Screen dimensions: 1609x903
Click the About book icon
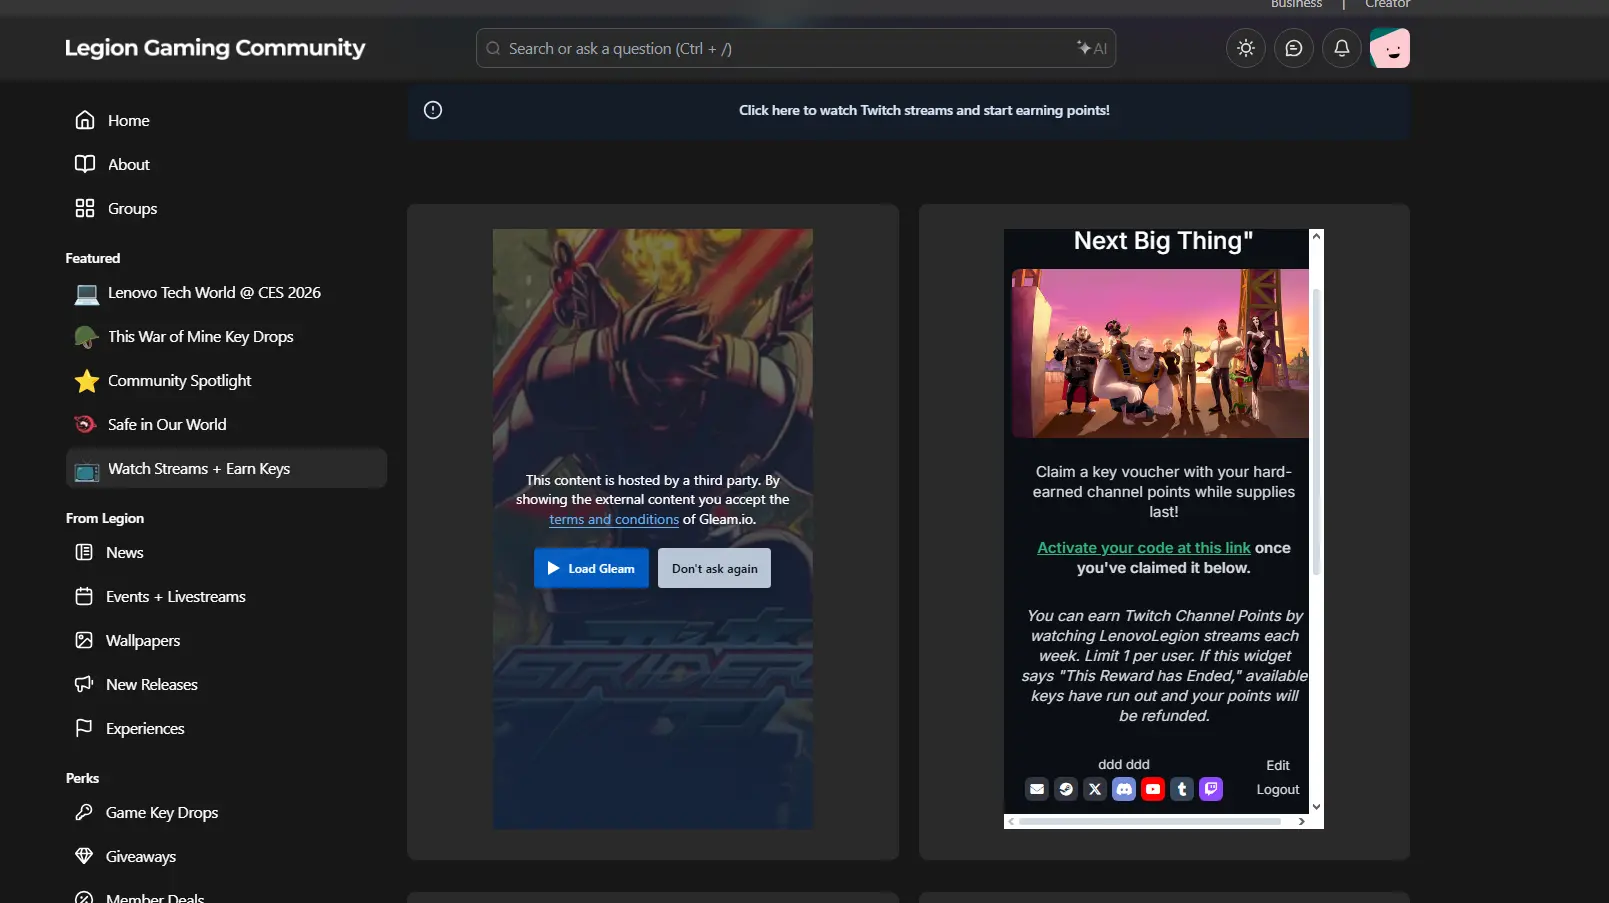(x=85, y=164)
